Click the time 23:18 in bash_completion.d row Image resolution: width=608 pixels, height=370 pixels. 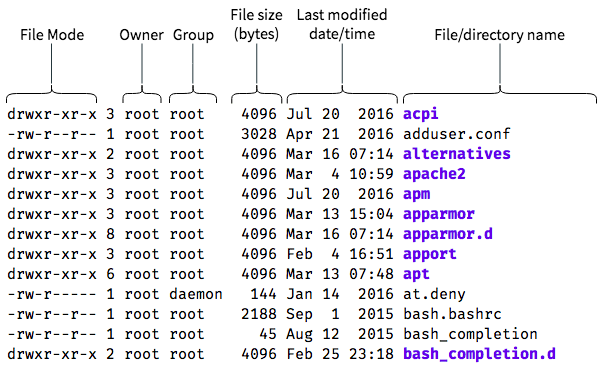371,354
